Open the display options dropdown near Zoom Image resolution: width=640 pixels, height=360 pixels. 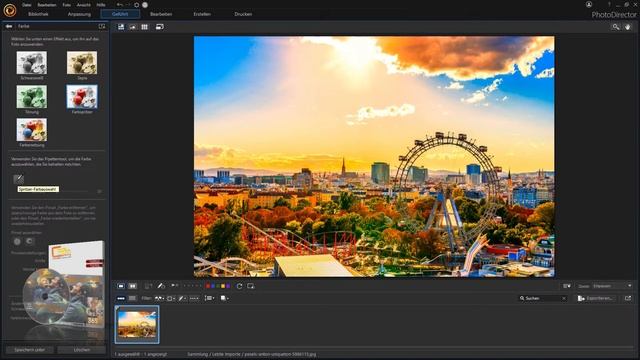[x=567, y=286]
